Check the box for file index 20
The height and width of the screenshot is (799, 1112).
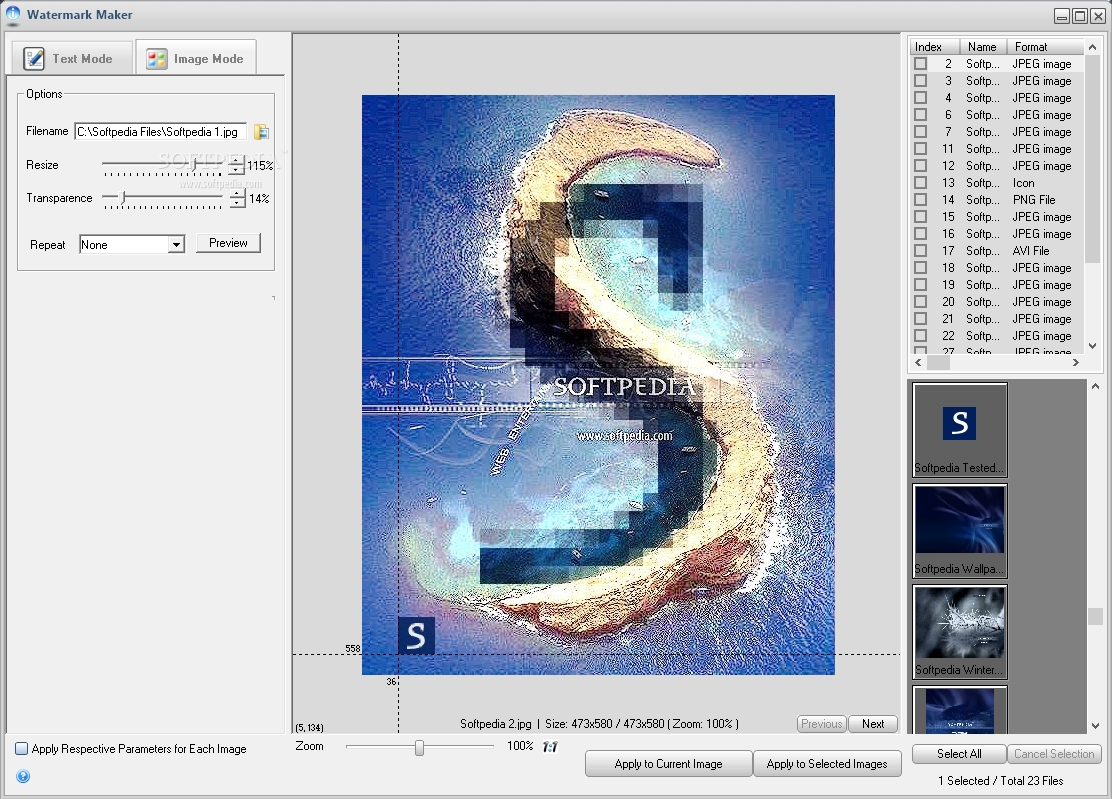[x=921, y=302]
